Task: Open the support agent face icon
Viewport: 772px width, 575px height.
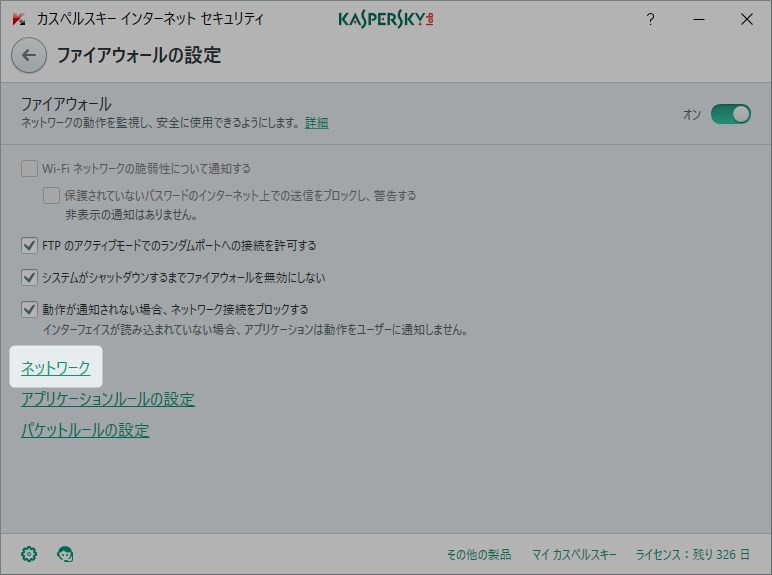Action: tap(65, 554)
